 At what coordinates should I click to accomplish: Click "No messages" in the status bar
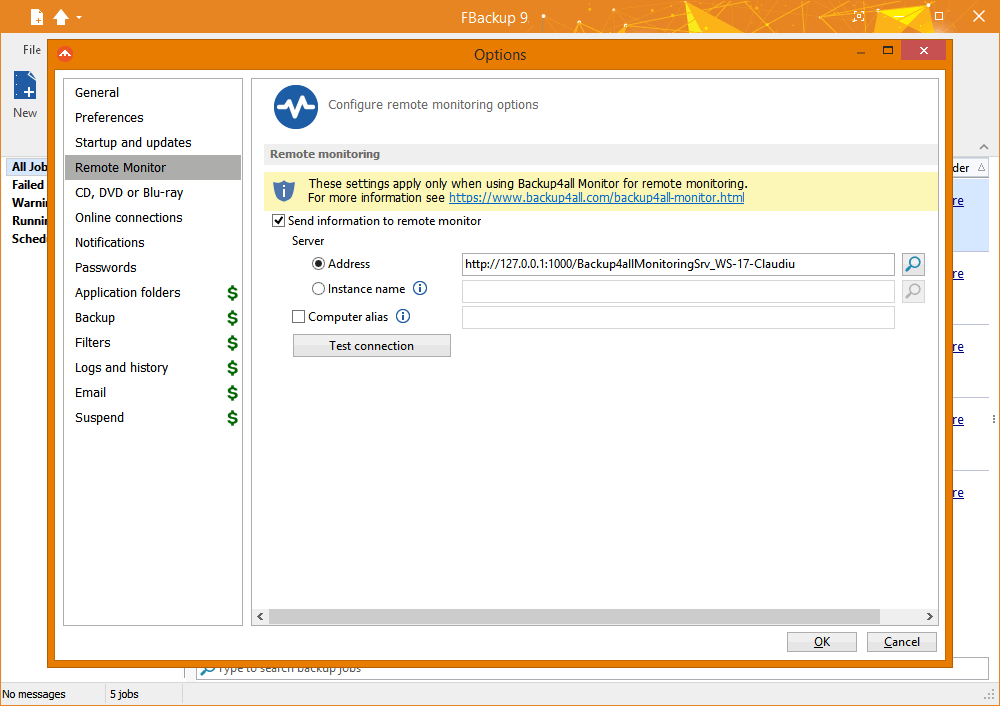[x=34, y=694]
